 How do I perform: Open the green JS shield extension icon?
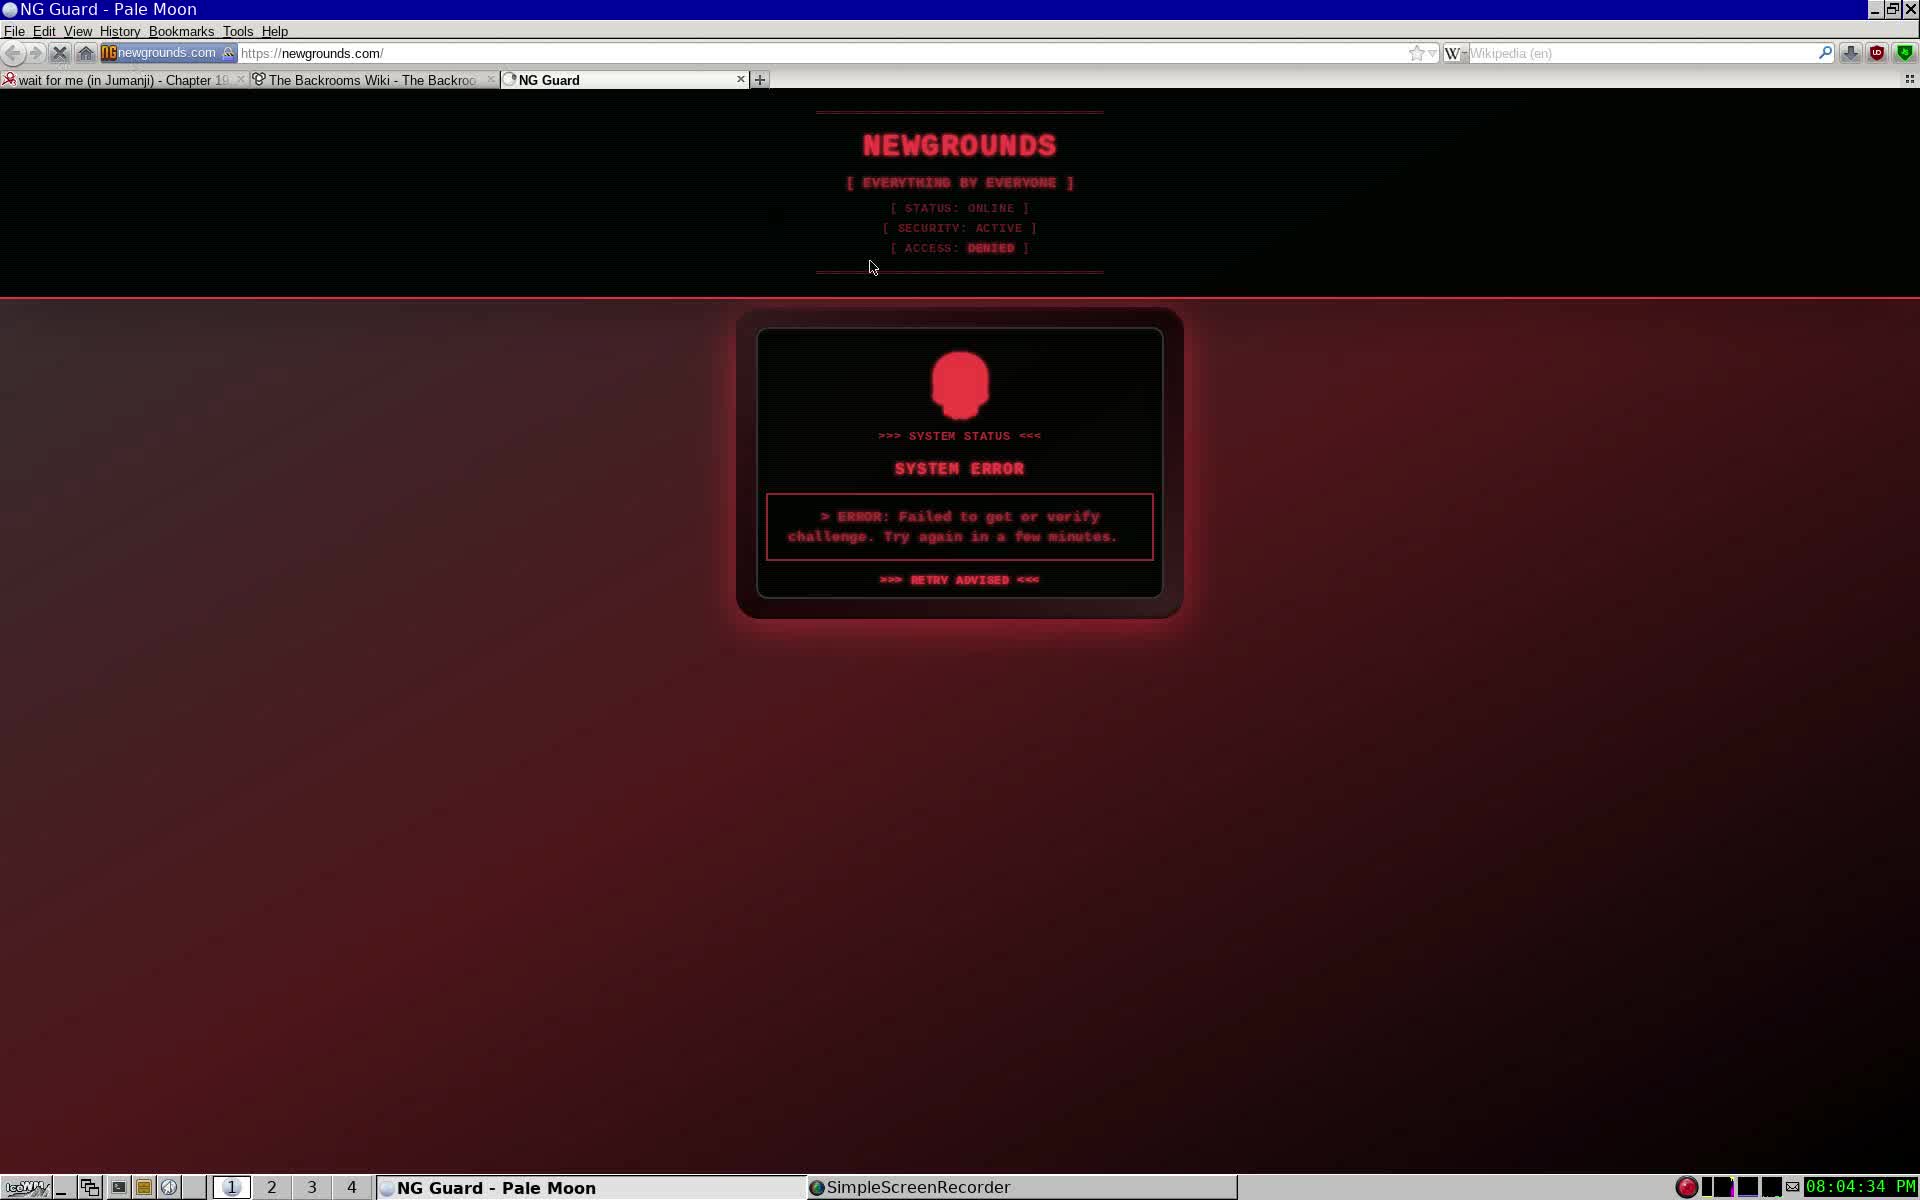point(1904,53)
